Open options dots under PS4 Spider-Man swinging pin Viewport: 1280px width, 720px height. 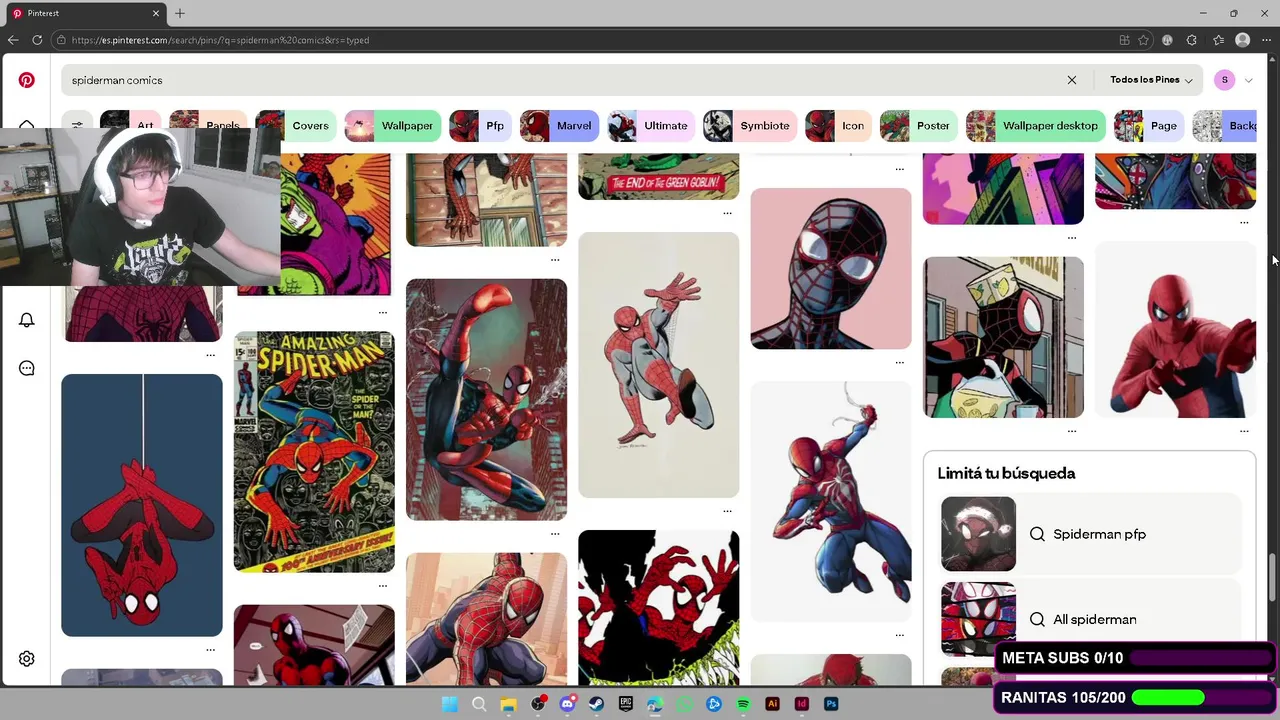900,635
